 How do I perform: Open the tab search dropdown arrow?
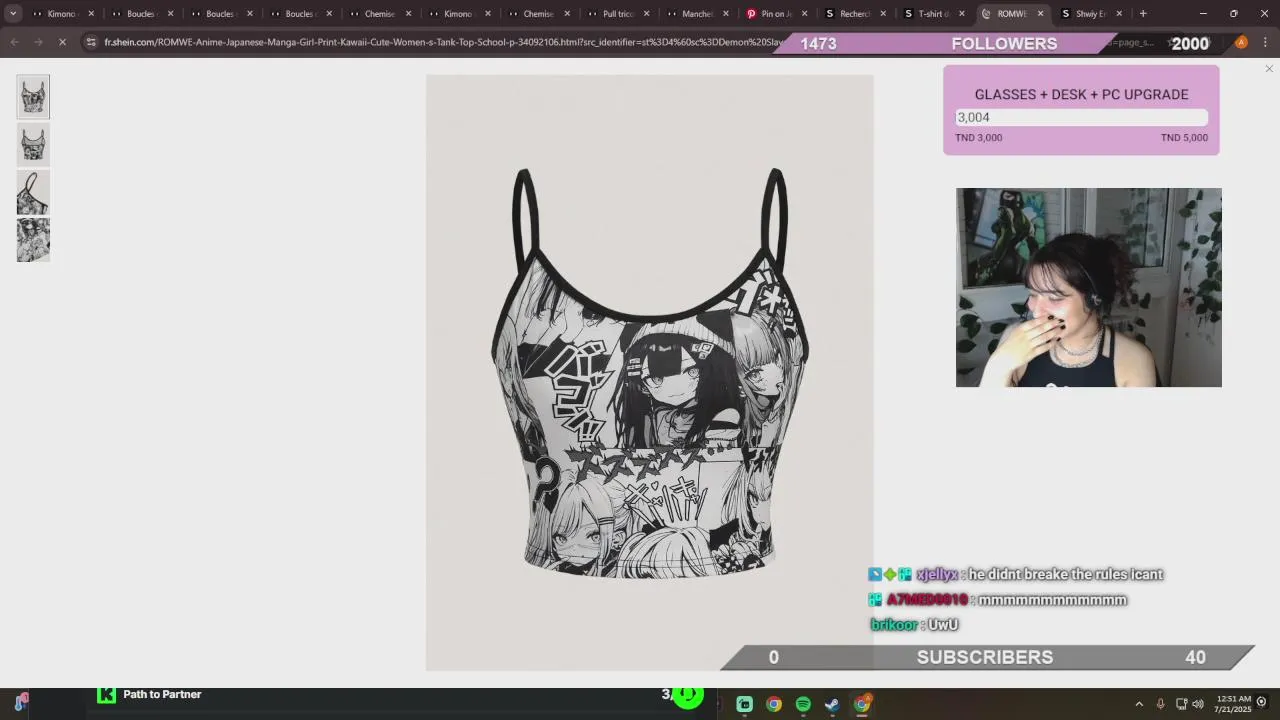13,14
